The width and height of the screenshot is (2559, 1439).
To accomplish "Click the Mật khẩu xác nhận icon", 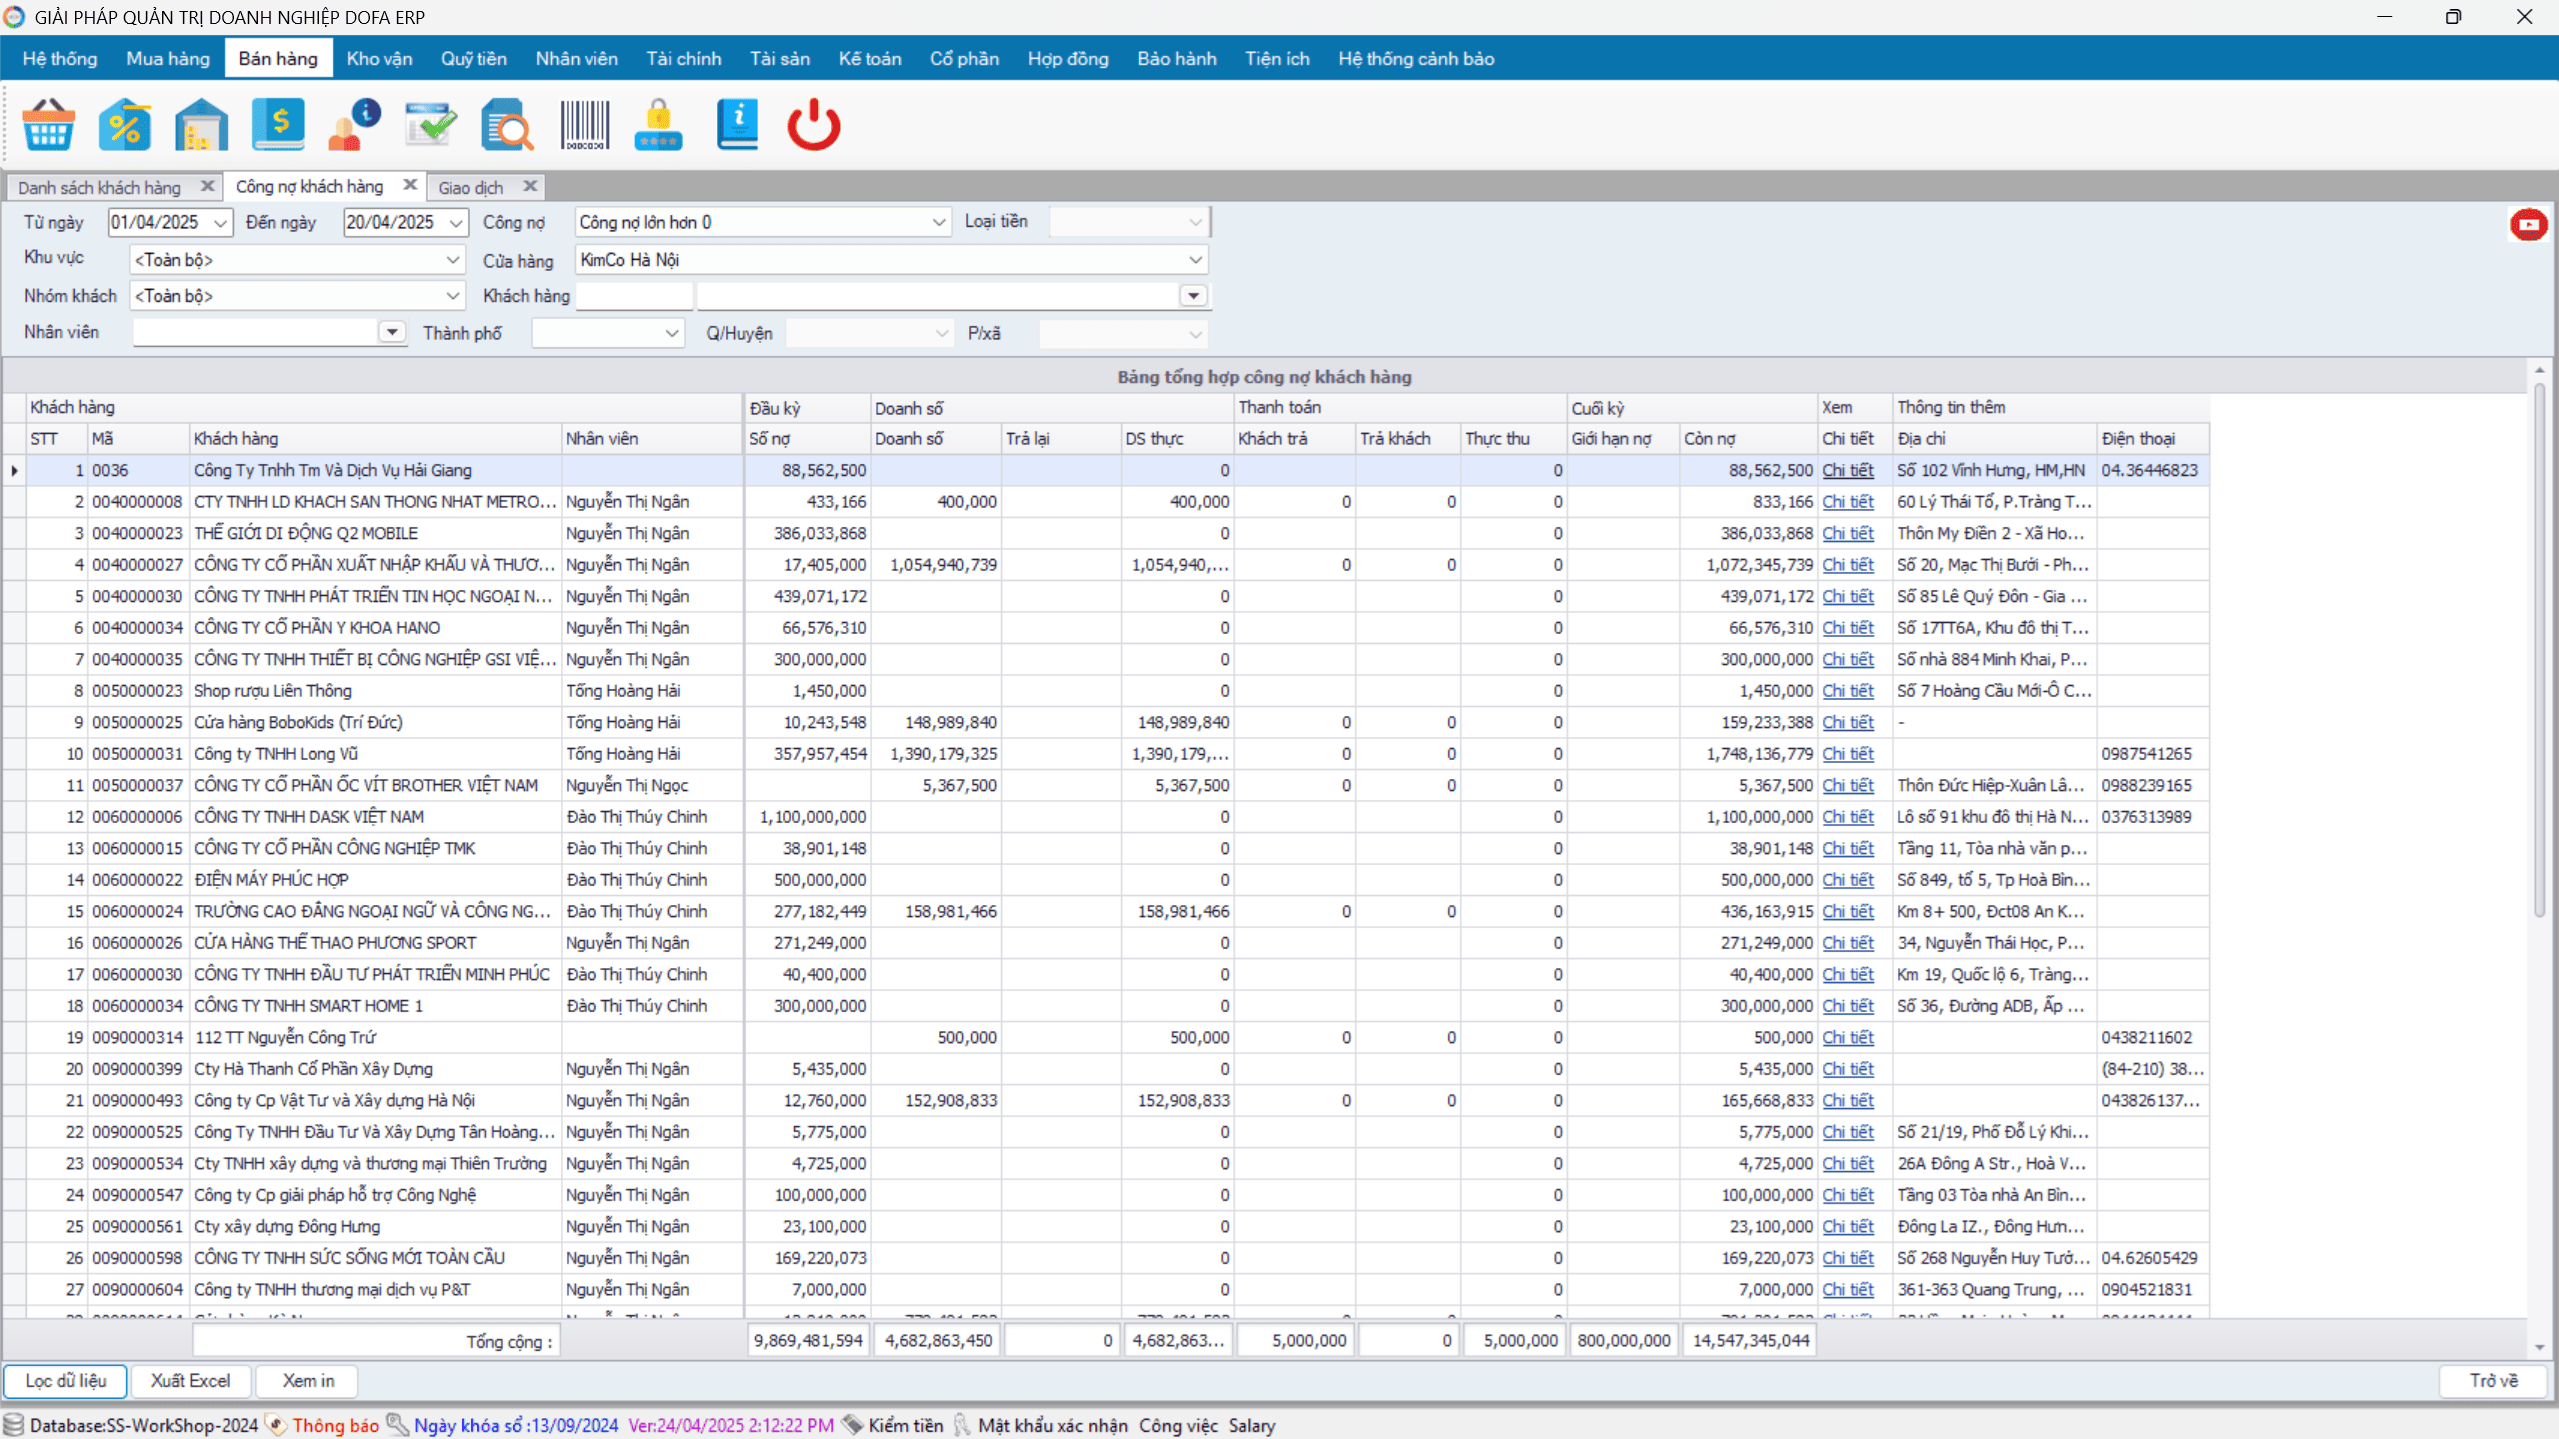I will coord(962,1424).
